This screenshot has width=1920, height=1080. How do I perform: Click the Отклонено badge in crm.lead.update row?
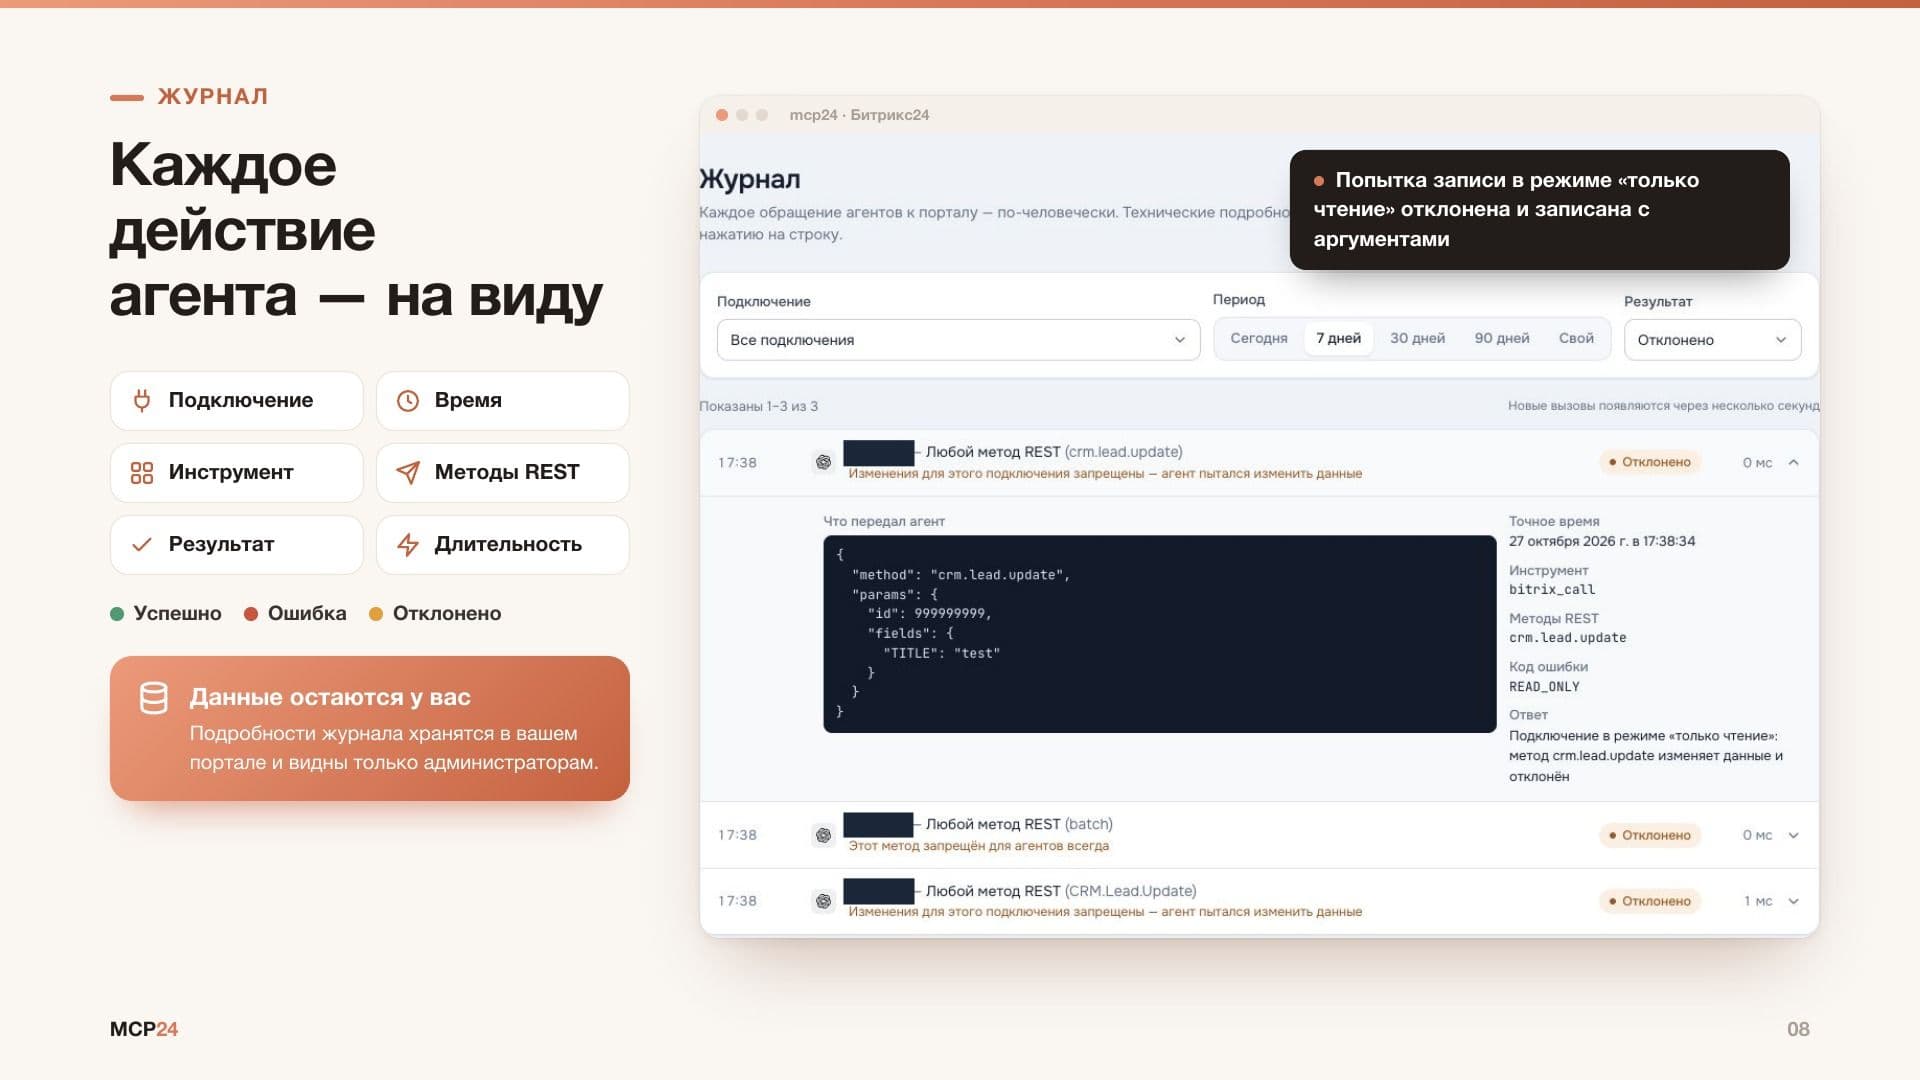point(1650,462)
